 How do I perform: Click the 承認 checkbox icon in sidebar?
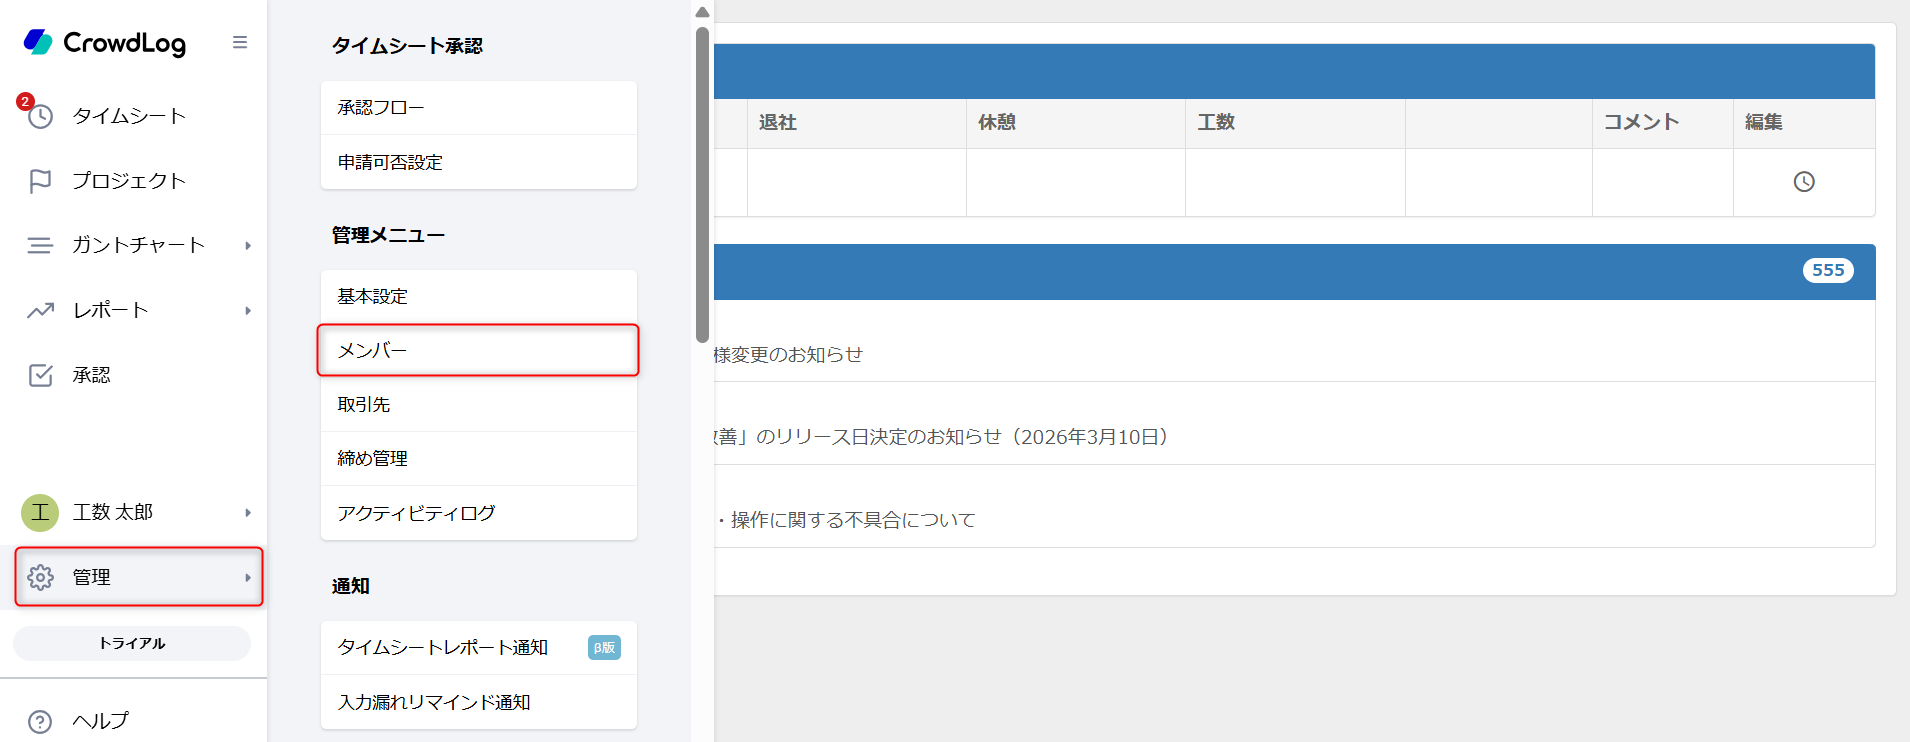tap(40, 375)
